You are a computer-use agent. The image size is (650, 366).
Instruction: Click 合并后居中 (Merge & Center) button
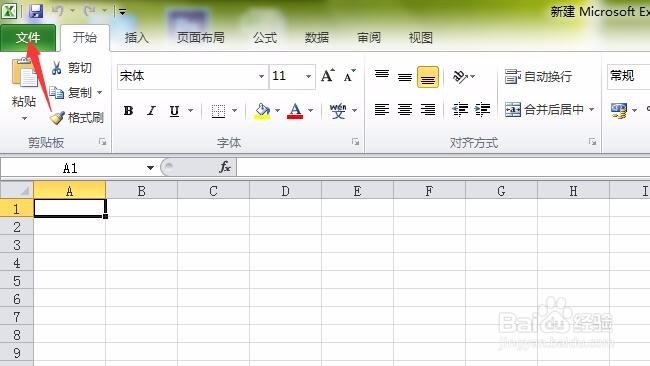(544, 110)
